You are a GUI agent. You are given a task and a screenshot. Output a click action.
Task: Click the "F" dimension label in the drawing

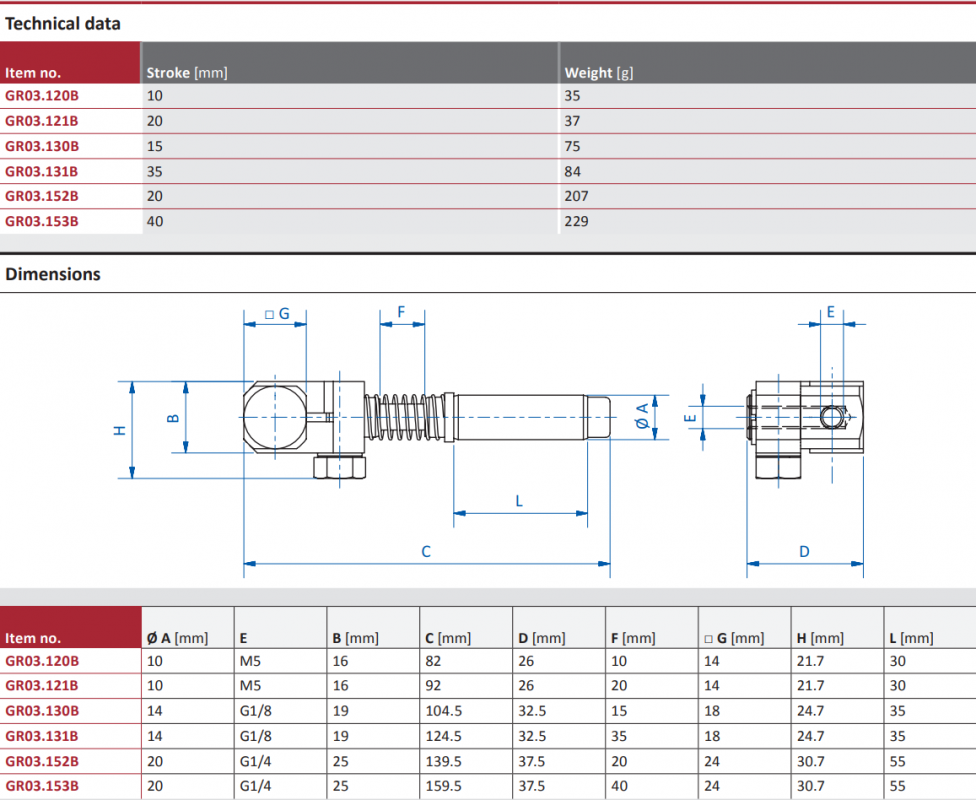coord(401,312)
